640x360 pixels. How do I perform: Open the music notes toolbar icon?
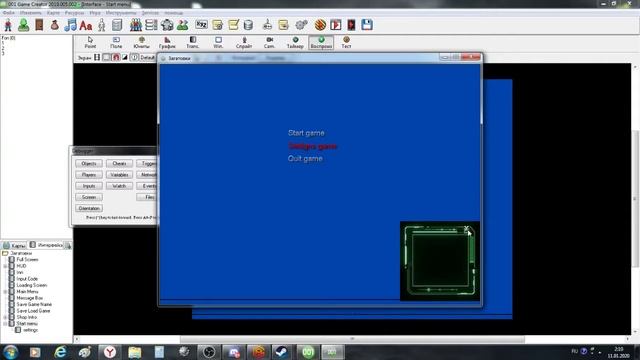70,25
